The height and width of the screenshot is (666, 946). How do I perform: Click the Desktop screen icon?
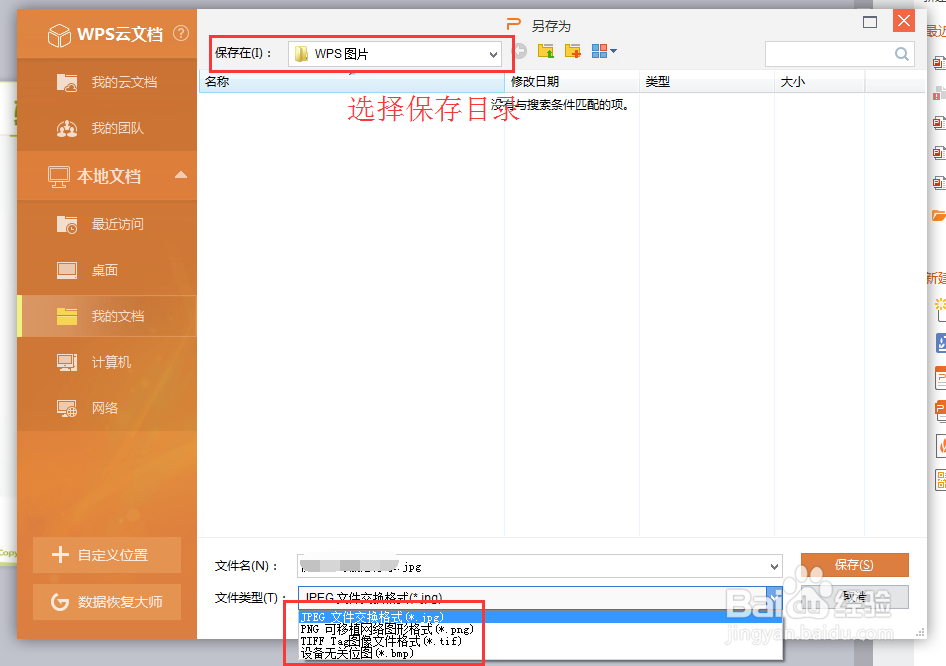tap(66, 270)
